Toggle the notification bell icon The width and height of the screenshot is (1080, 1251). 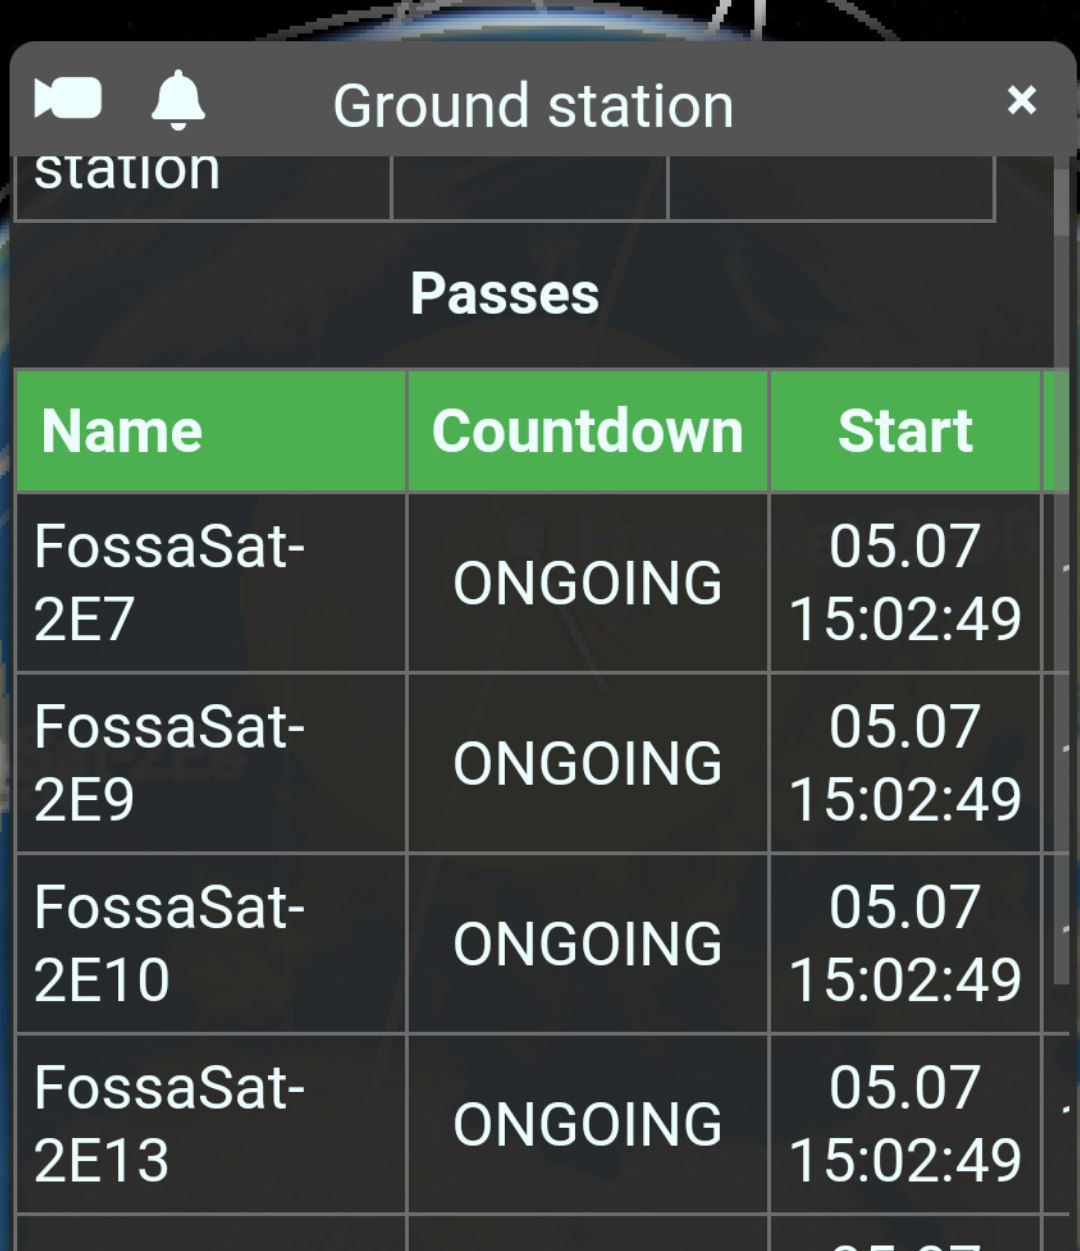pos(178,100)
